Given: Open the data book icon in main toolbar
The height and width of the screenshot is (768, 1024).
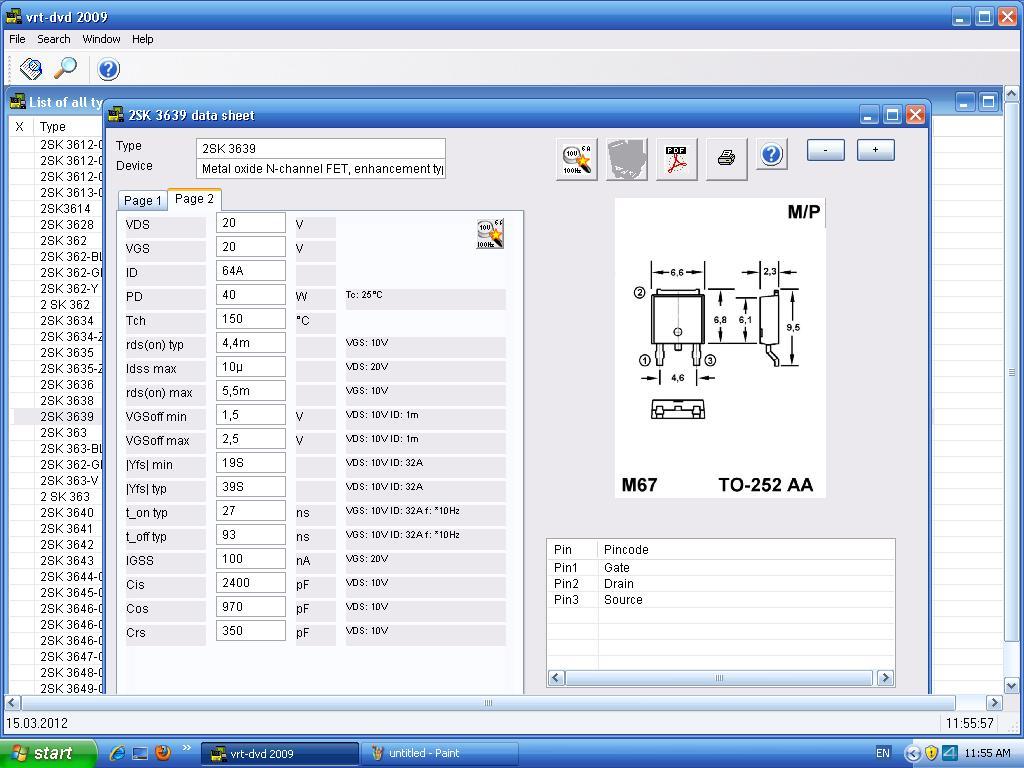Looking at the screenshot, I should (31, 68).
